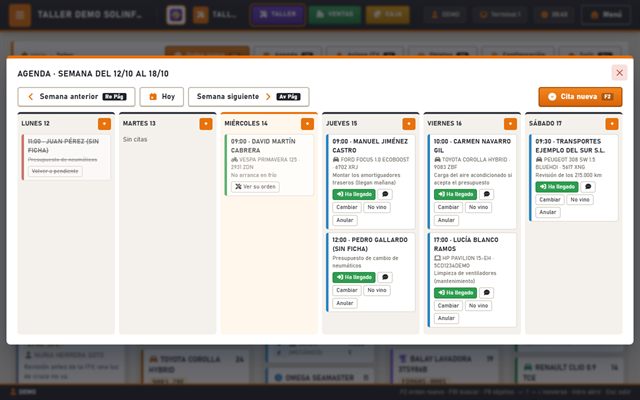Select 09:00 - David Martín Cabrera appointment title
The width and height of the screenshot is (640, 400).
tap(263, 146)
